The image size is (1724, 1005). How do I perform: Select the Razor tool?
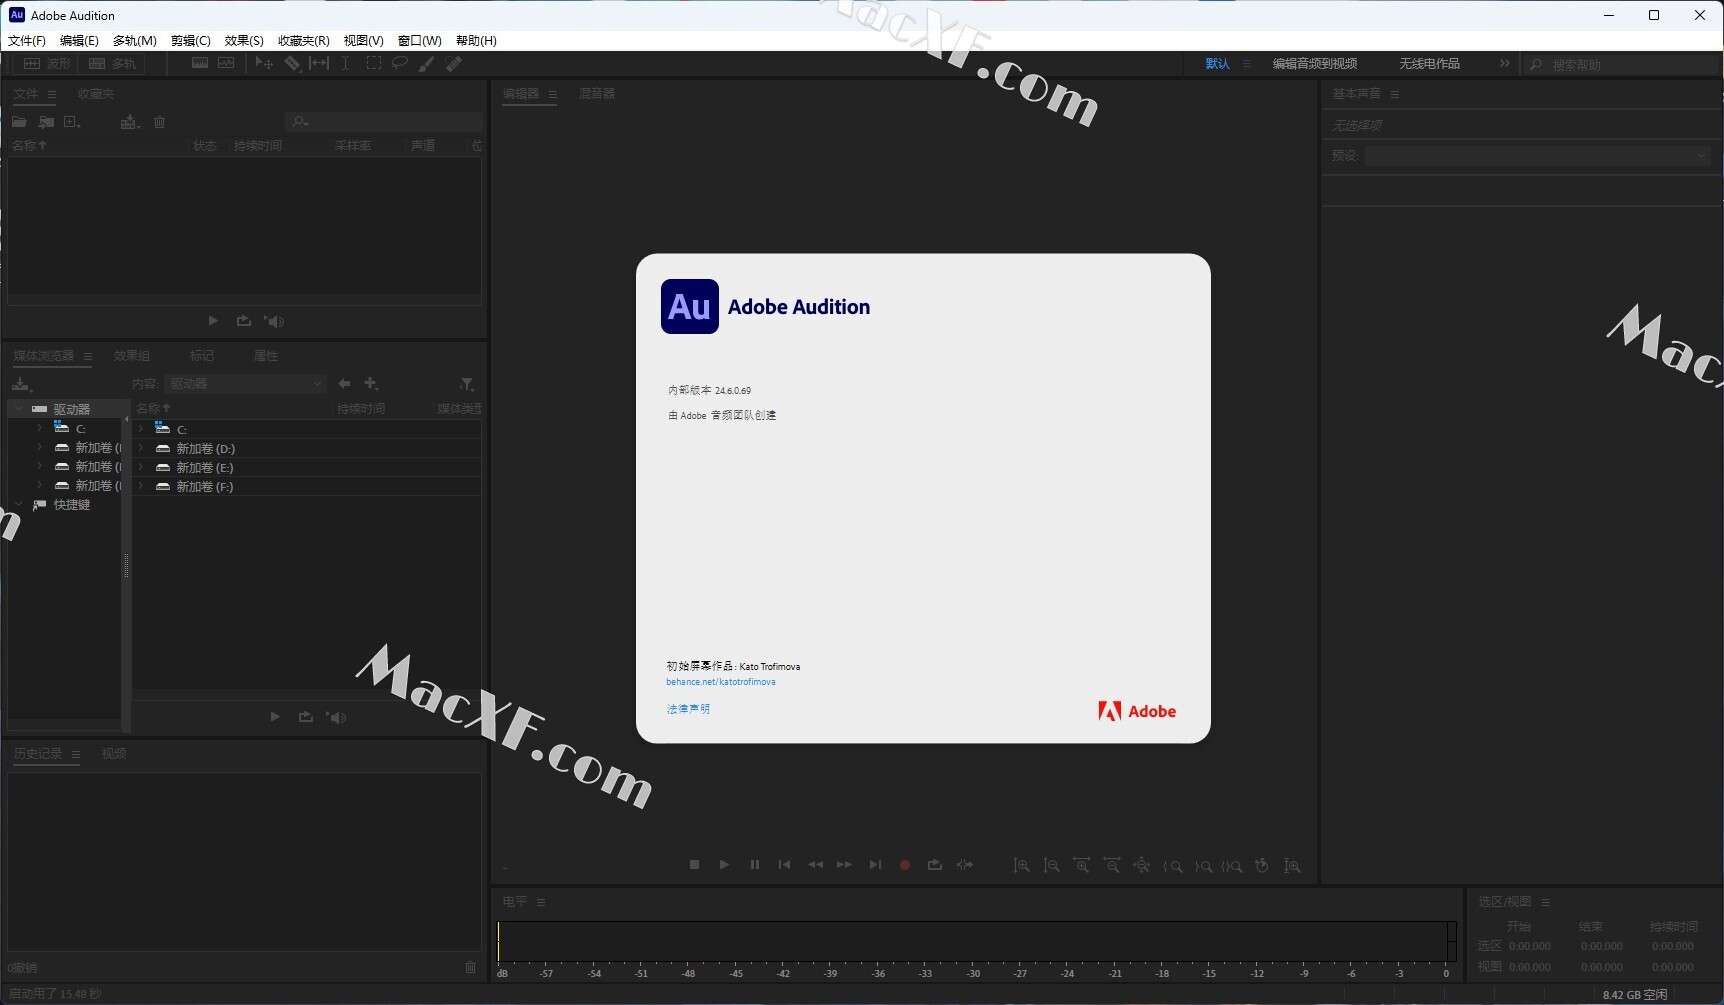[x=292, y=63]
